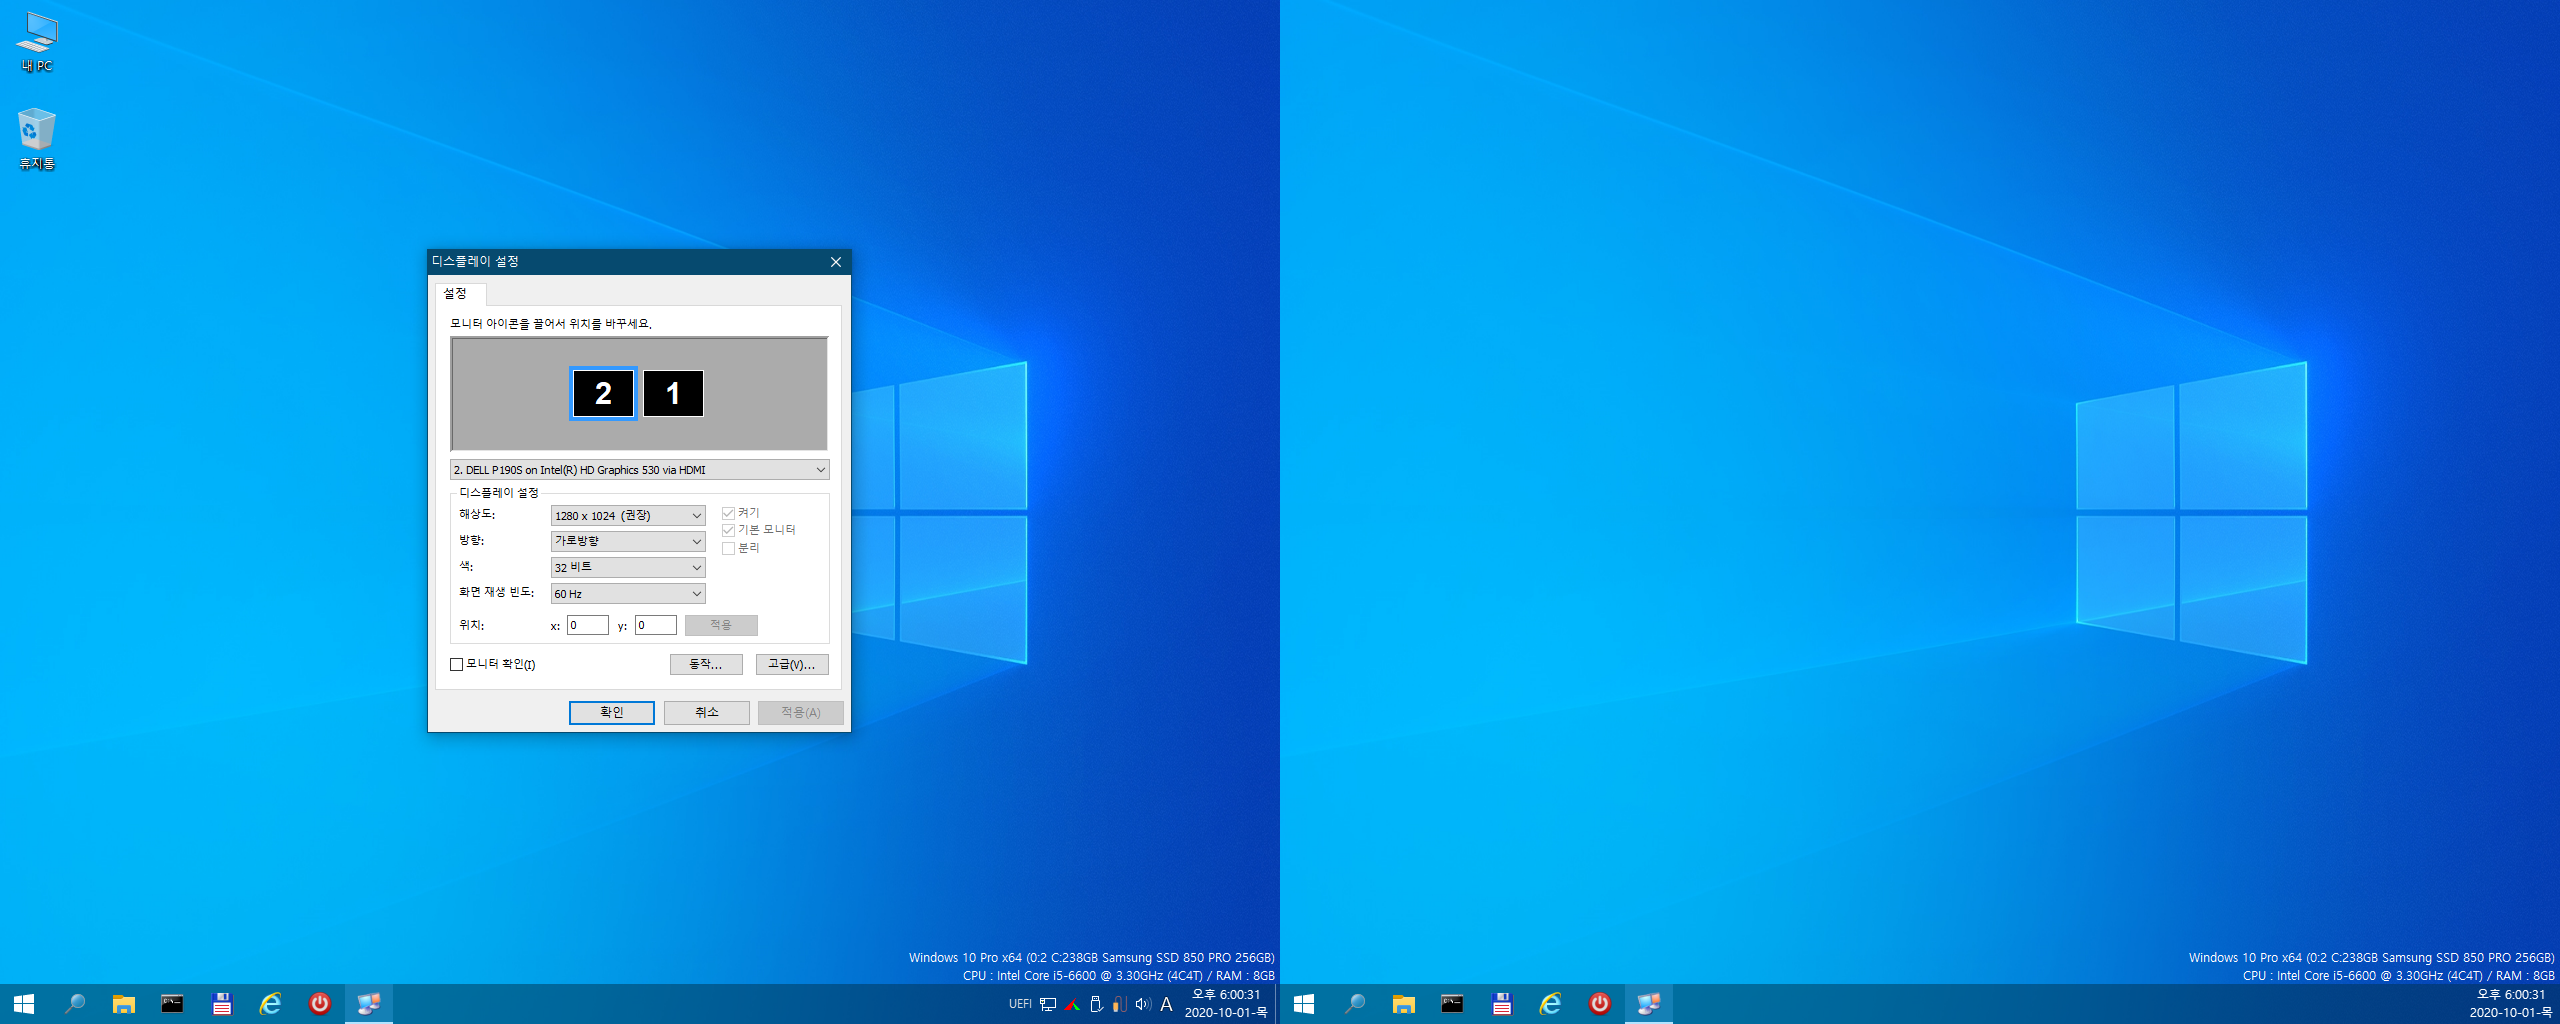The height and width of the screenshot is (1024, 2560).
Task: Click the 취소 cancel button
Action: tap(707, 712)
